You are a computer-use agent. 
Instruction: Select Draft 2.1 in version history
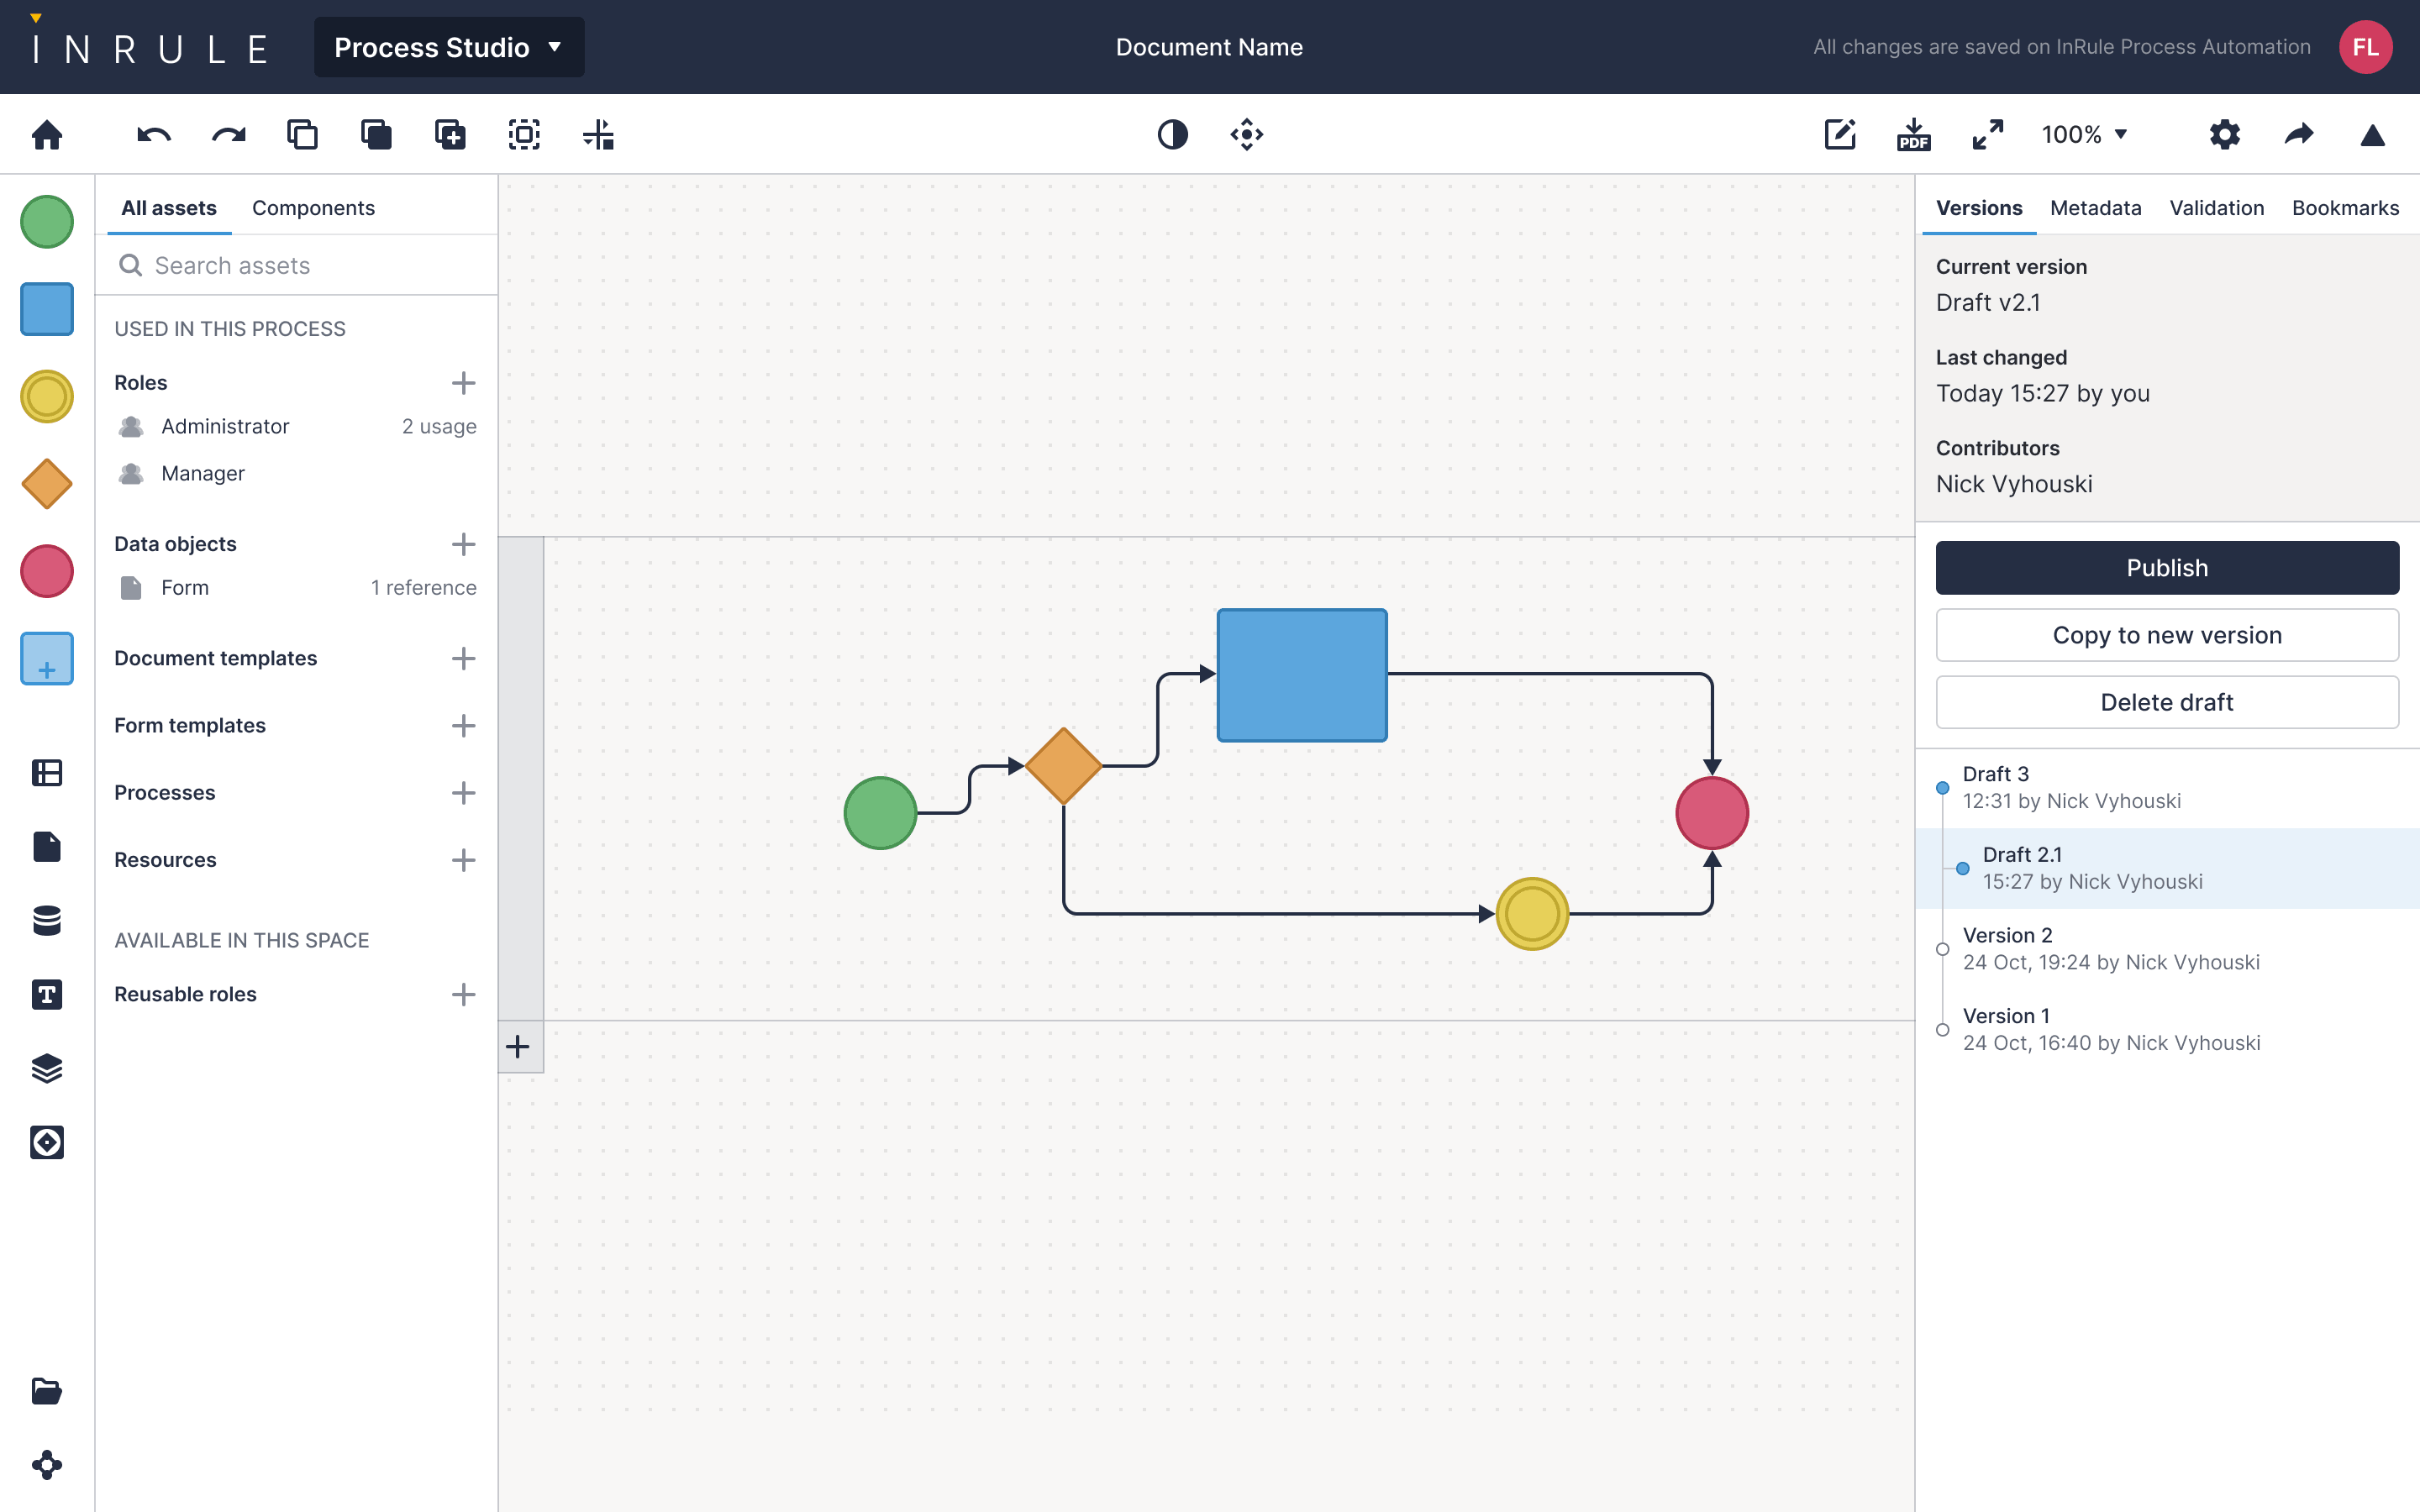coord(2167,868)
